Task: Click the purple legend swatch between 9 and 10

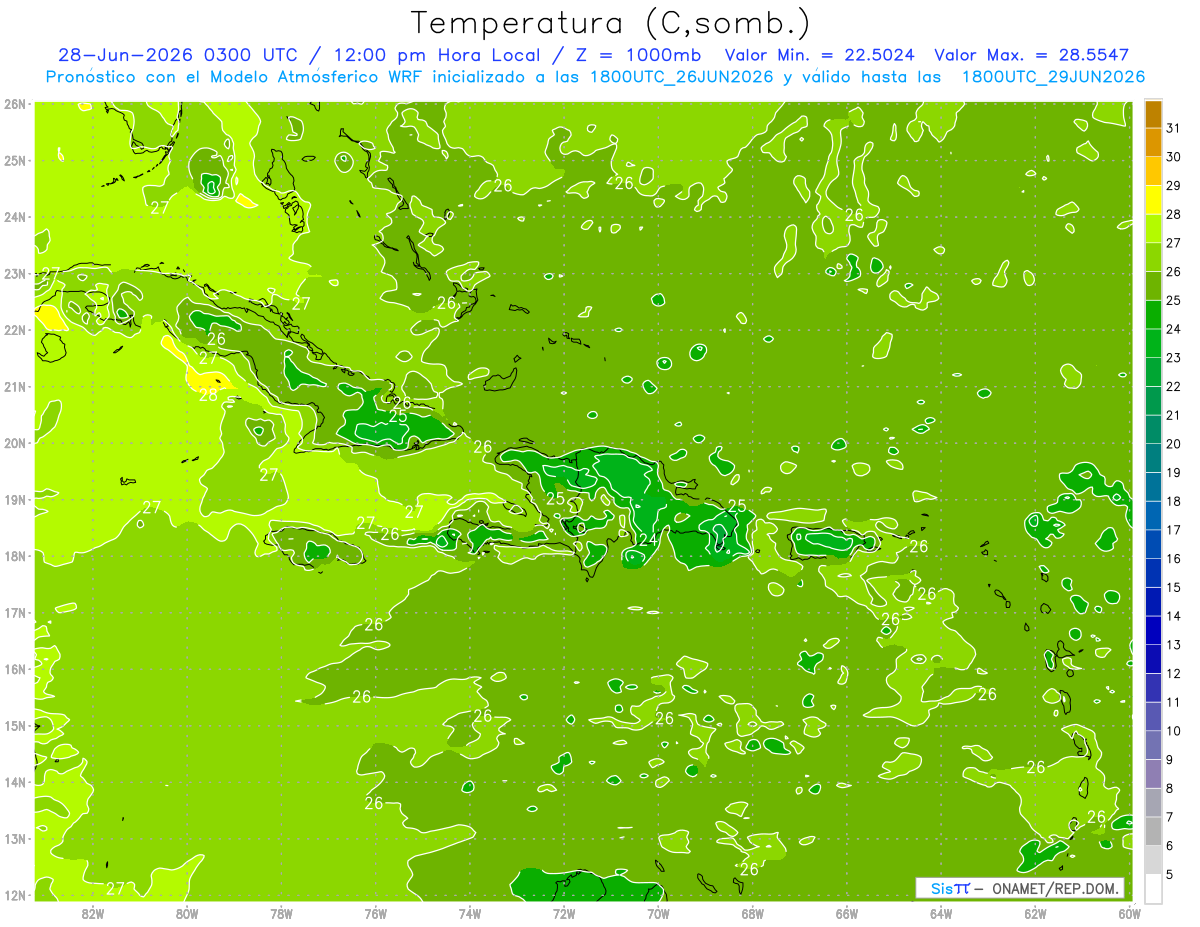Action: [x=1153, y=745]
